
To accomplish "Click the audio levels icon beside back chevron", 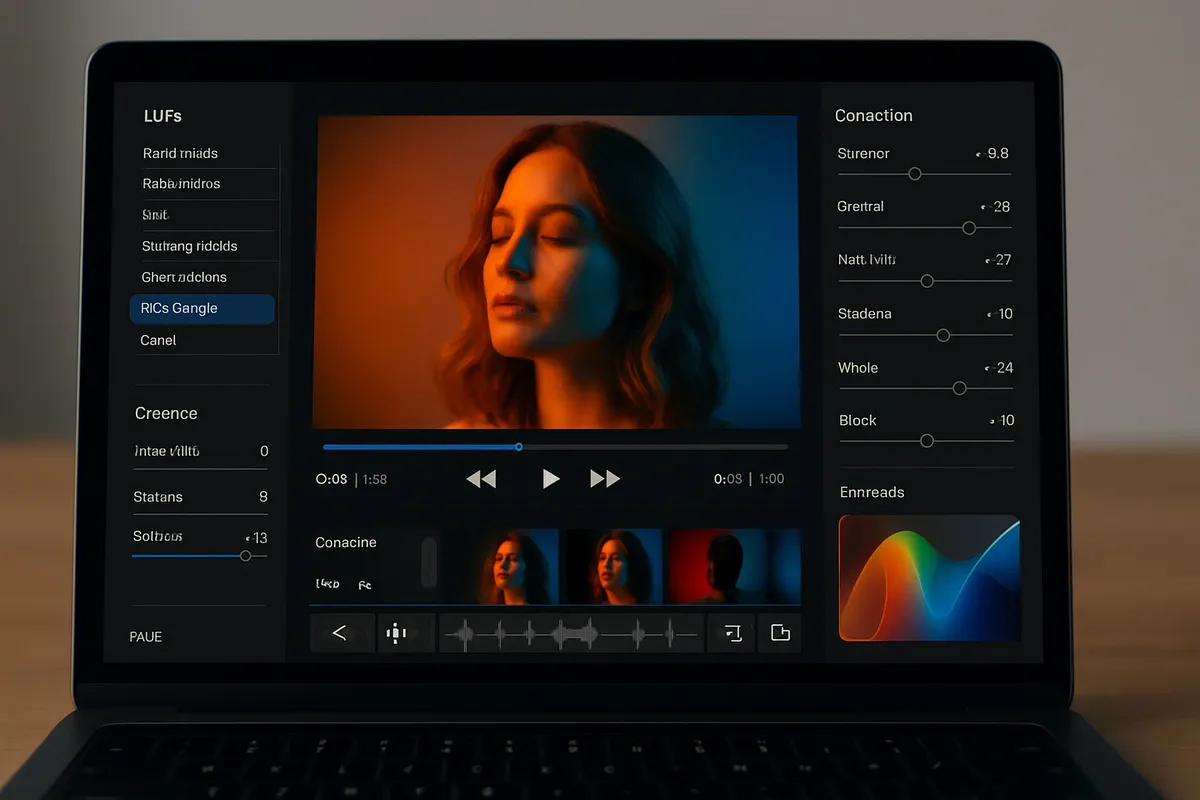I will [x=397, y=633].
